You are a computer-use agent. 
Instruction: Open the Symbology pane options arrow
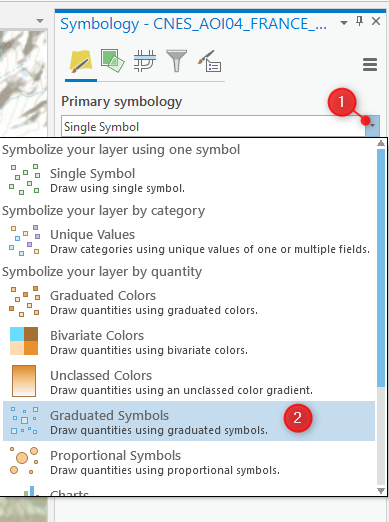click(x=344, y=23)
